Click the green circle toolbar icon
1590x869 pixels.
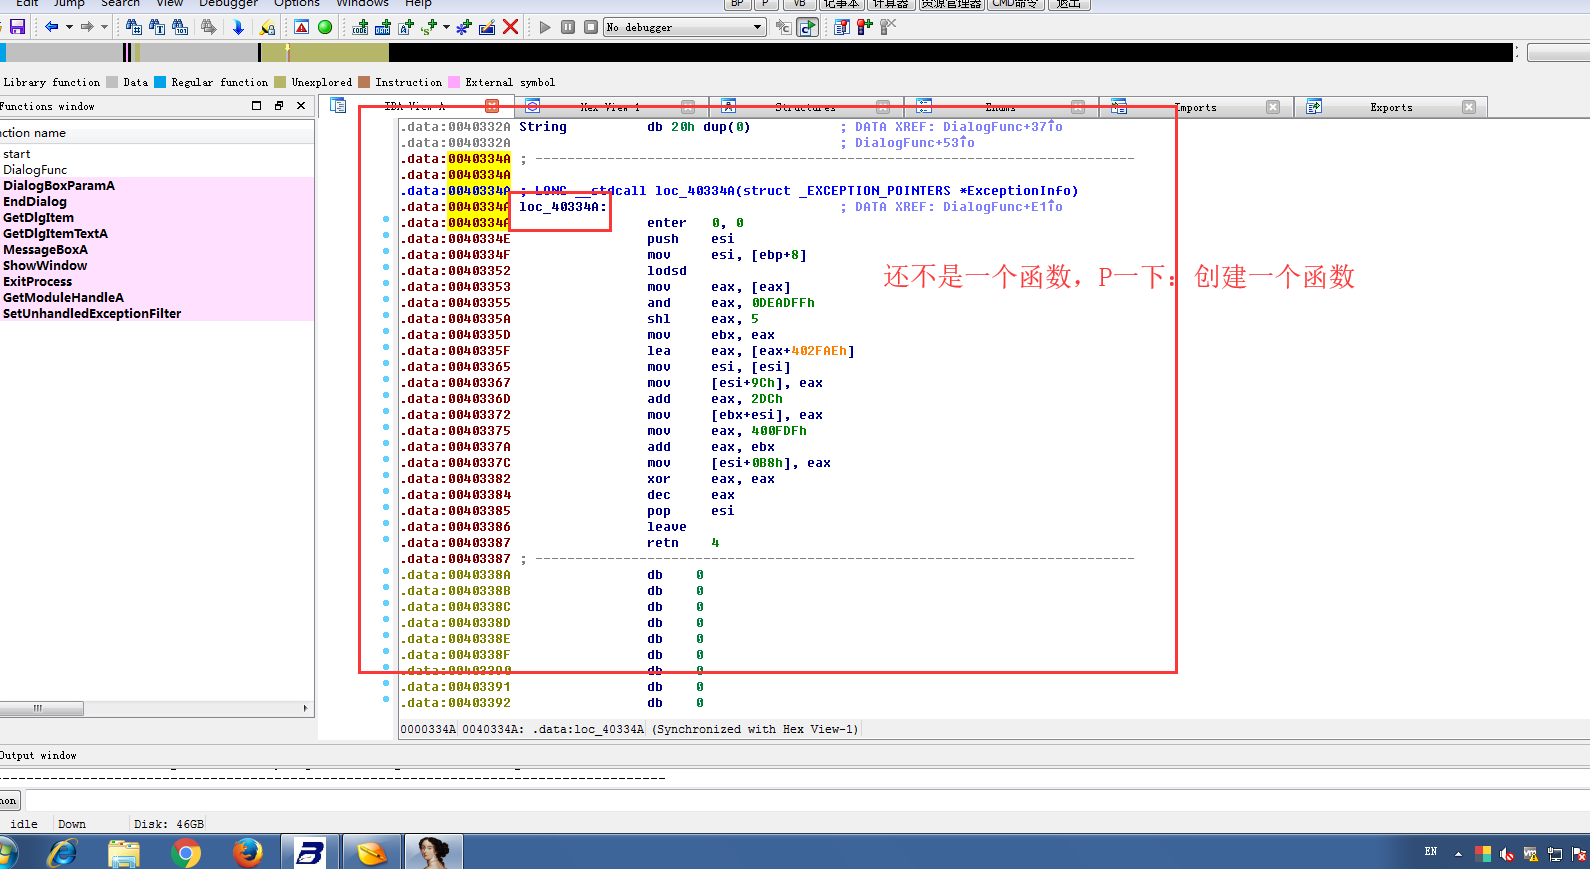coord(325,27)
